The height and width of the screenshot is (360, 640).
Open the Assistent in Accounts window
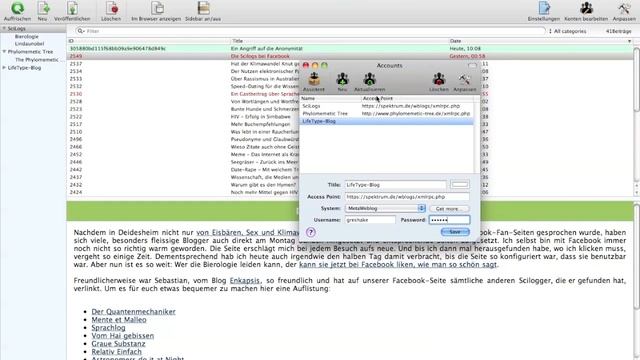[x=314, y=79]
